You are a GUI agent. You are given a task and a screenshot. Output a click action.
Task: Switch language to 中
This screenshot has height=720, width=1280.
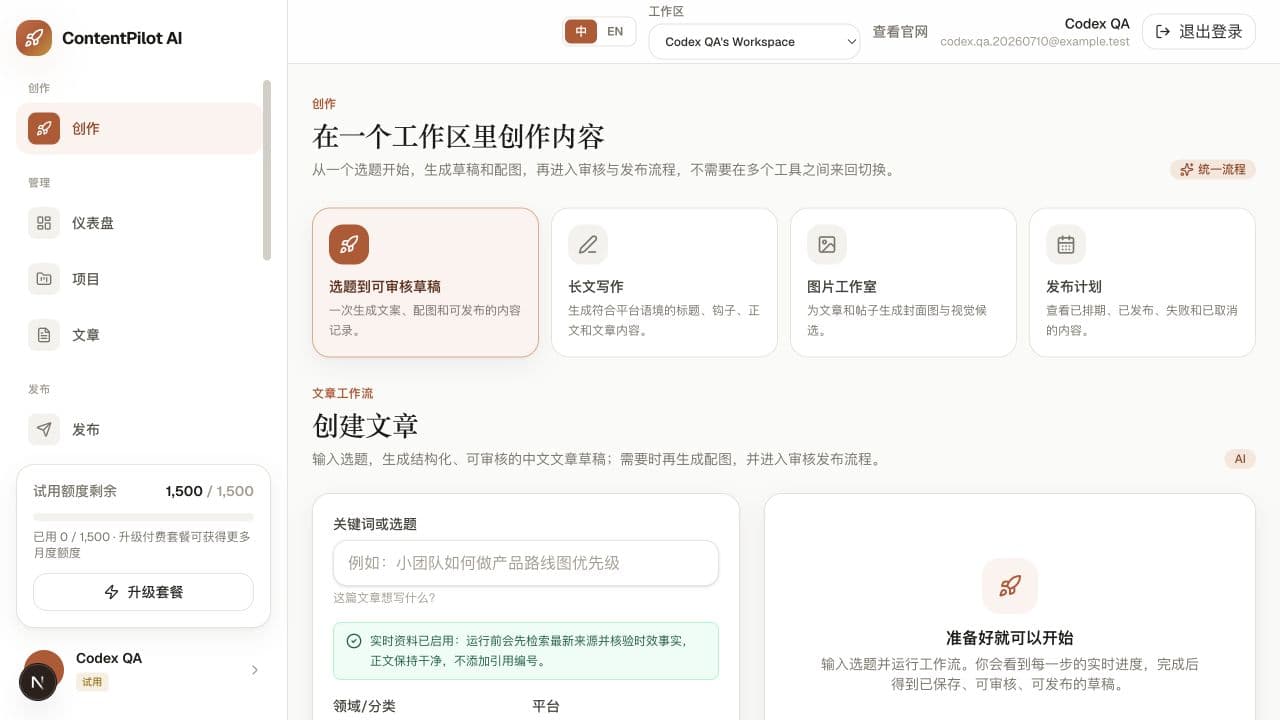[x=582, y=31]
